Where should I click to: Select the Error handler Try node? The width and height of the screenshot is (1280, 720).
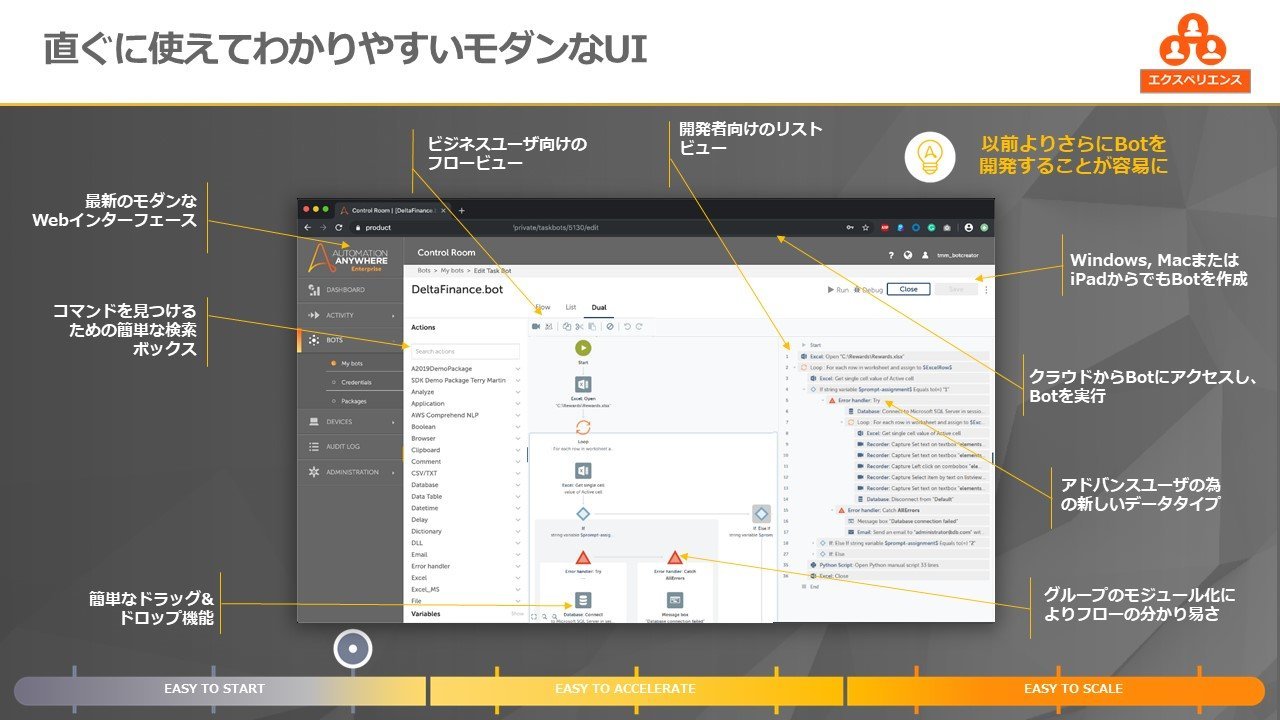pos(583,557)
